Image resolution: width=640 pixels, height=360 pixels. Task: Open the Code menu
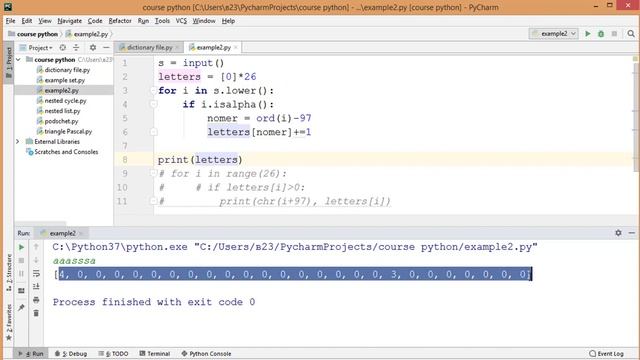point(95,21)
